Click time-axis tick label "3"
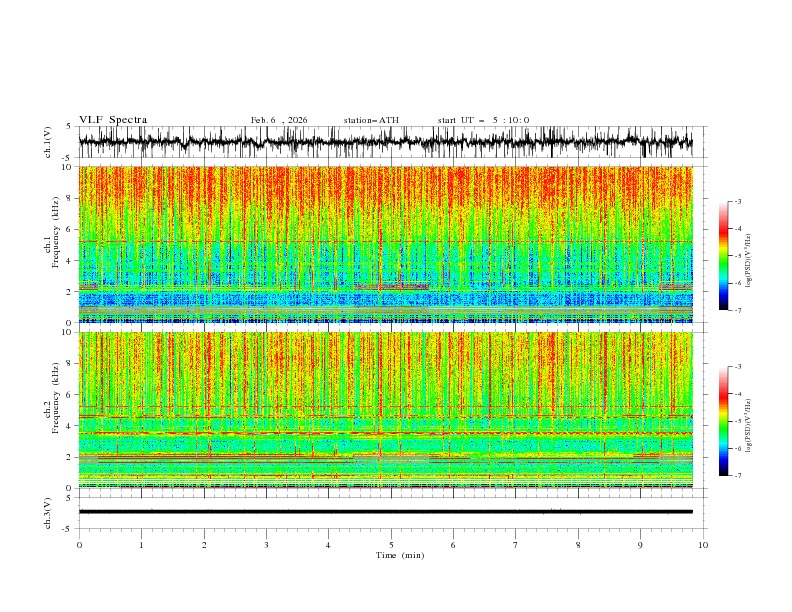Image resolution: width=792 pixels, height=612 pixels. coord(266,545)
